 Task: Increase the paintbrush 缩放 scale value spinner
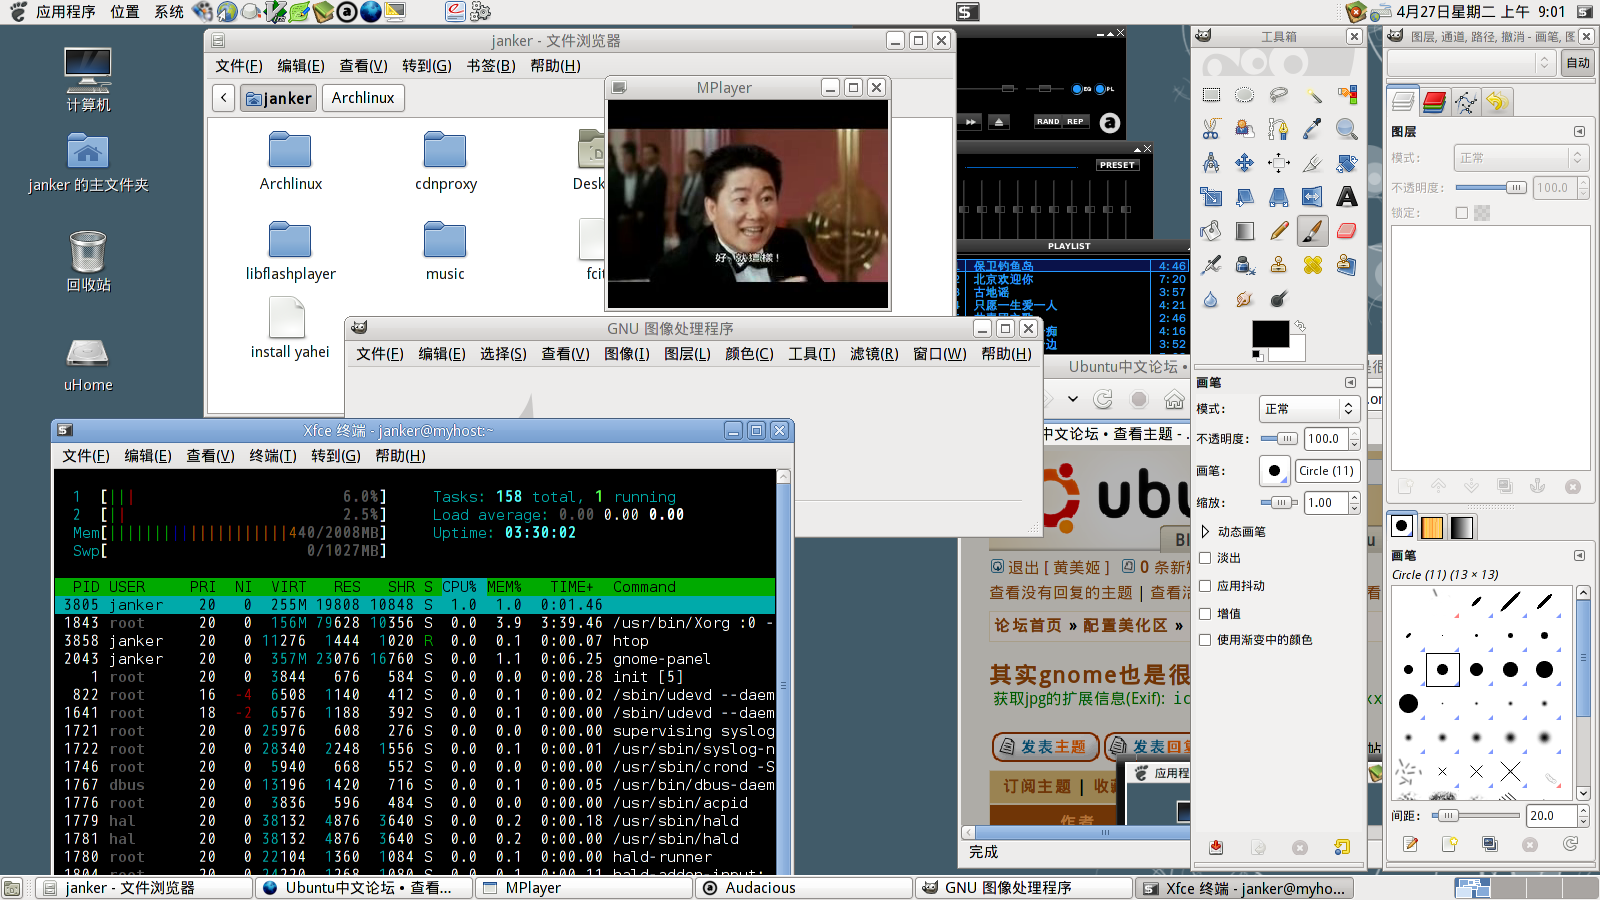[1354, 498]
